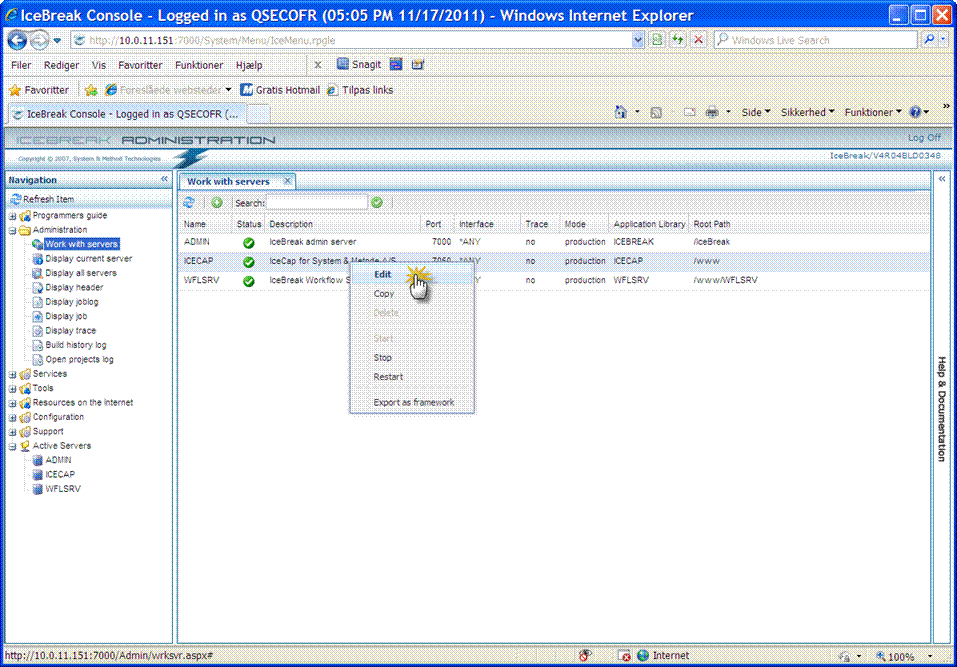The height and width of the screenshot is (667, 957).
Task: Click the read mail envelope icon
Action: click(x=690, y=112)
